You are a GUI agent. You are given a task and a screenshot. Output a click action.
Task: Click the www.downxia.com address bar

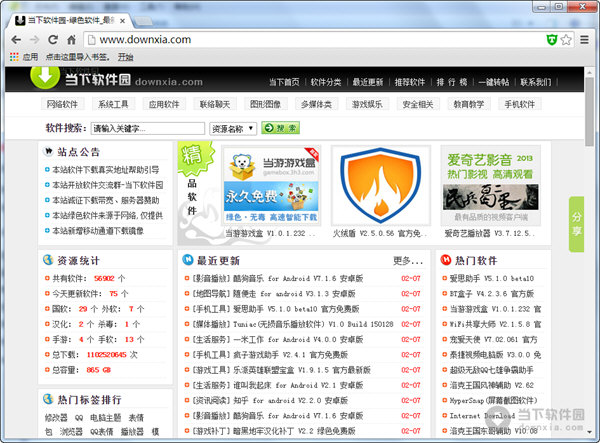[x=314, y=39]
